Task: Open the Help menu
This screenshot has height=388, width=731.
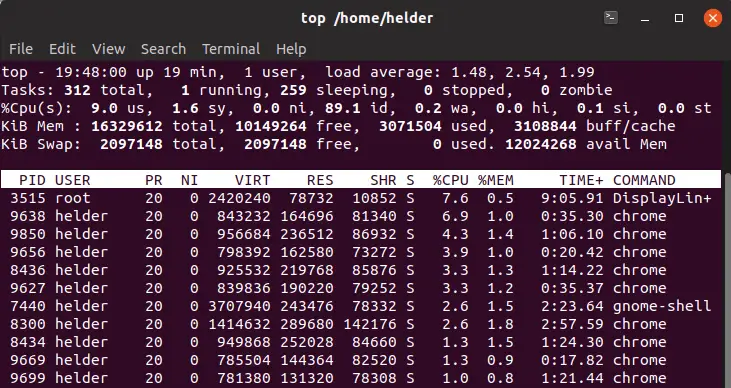Action: pyautogui.click(x=291, y=49)
